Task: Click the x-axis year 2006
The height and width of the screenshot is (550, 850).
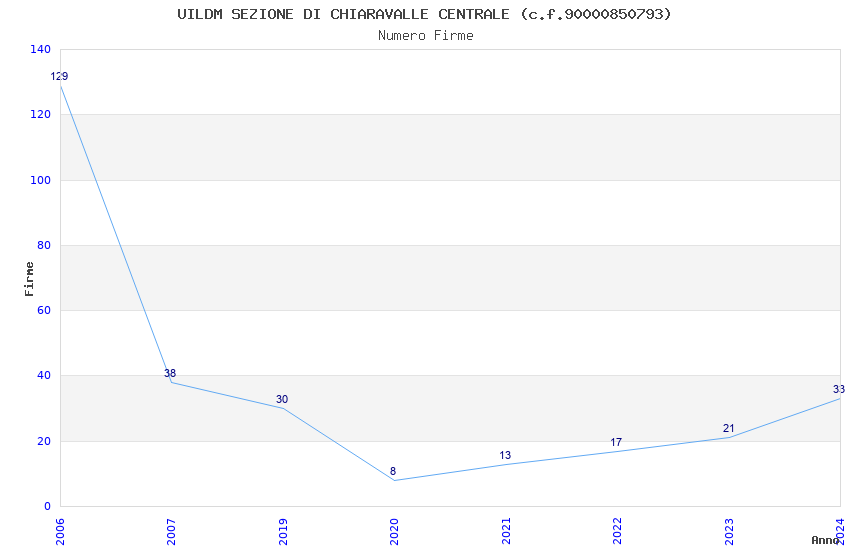Action: pos(60,532)
